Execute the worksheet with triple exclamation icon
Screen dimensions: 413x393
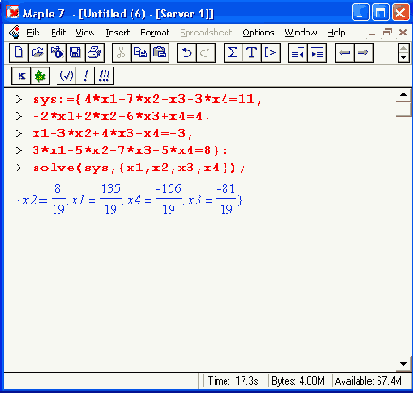(104, 76)
